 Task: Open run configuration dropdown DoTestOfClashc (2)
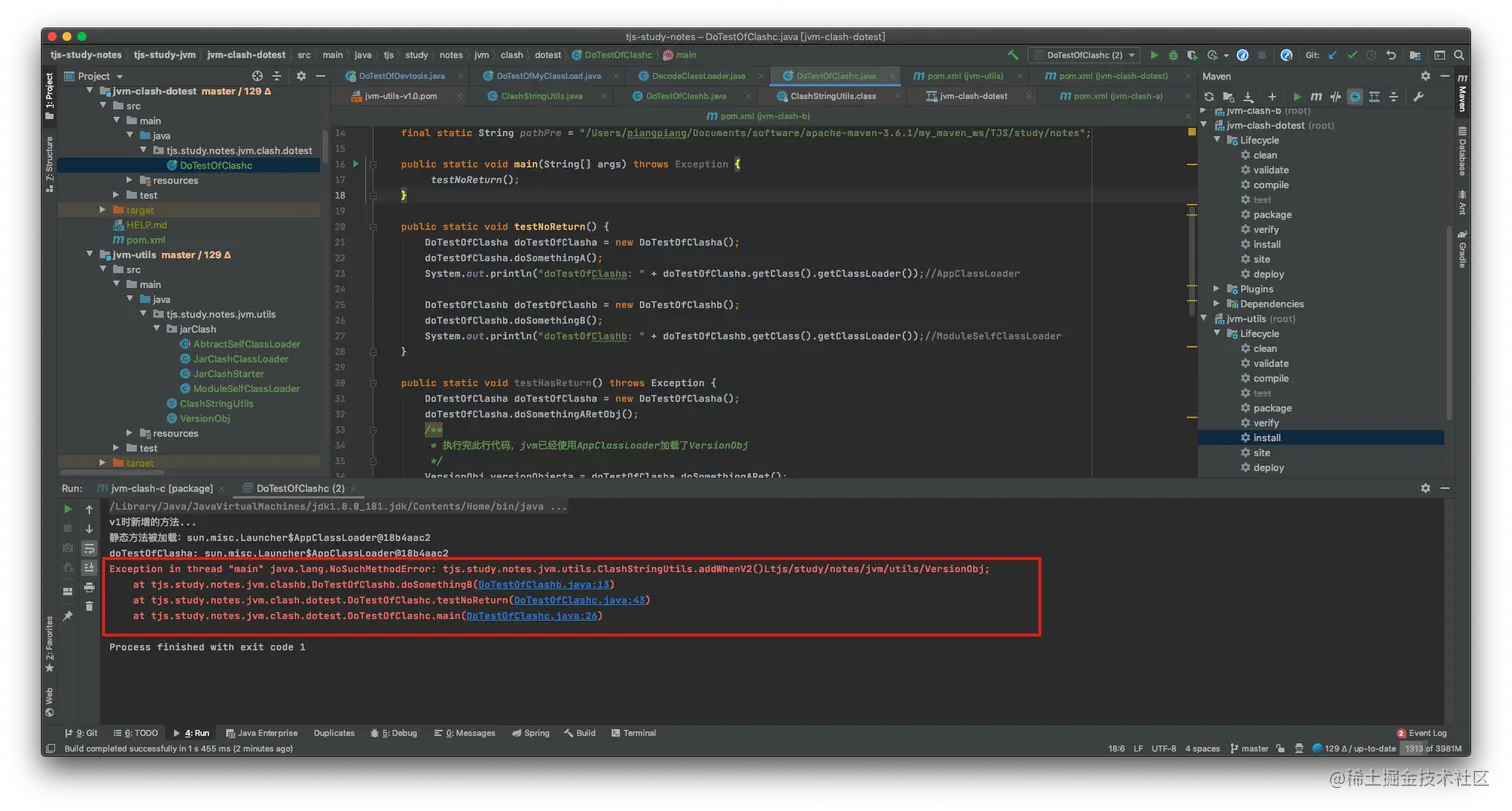click(1085, 55)
